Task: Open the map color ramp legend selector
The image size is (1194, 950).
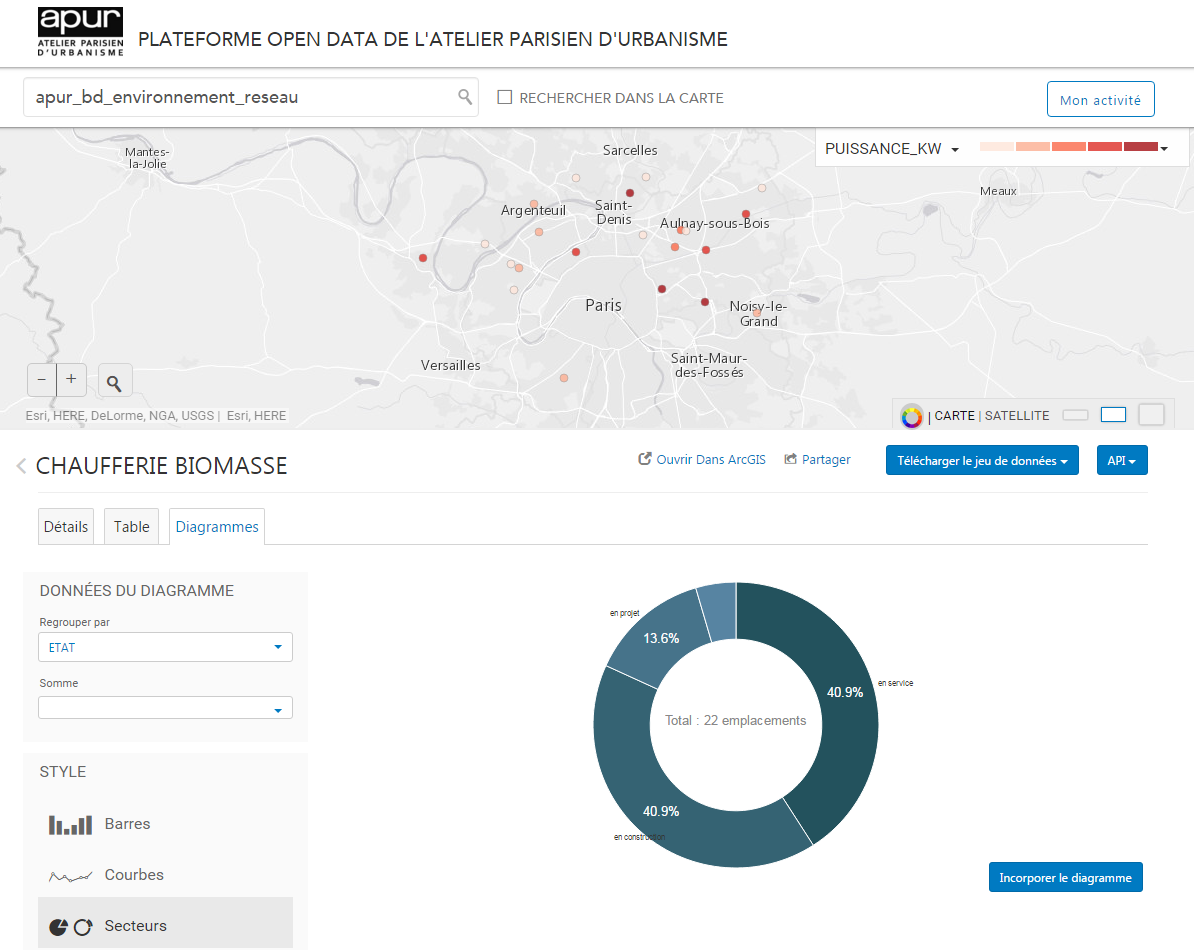Action: click(x=1074, y=148)
